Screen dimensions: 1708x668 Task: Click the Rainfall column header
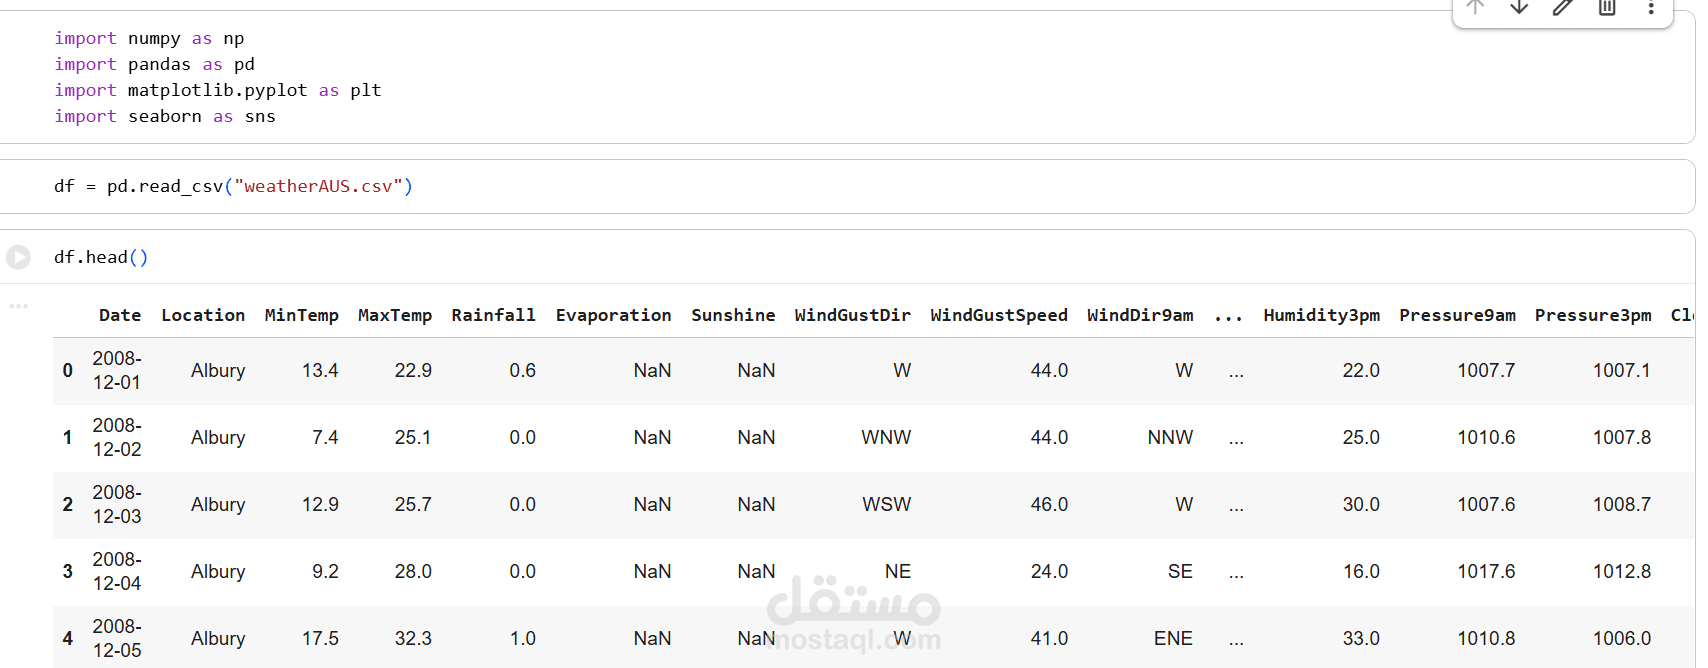[493, 315]
